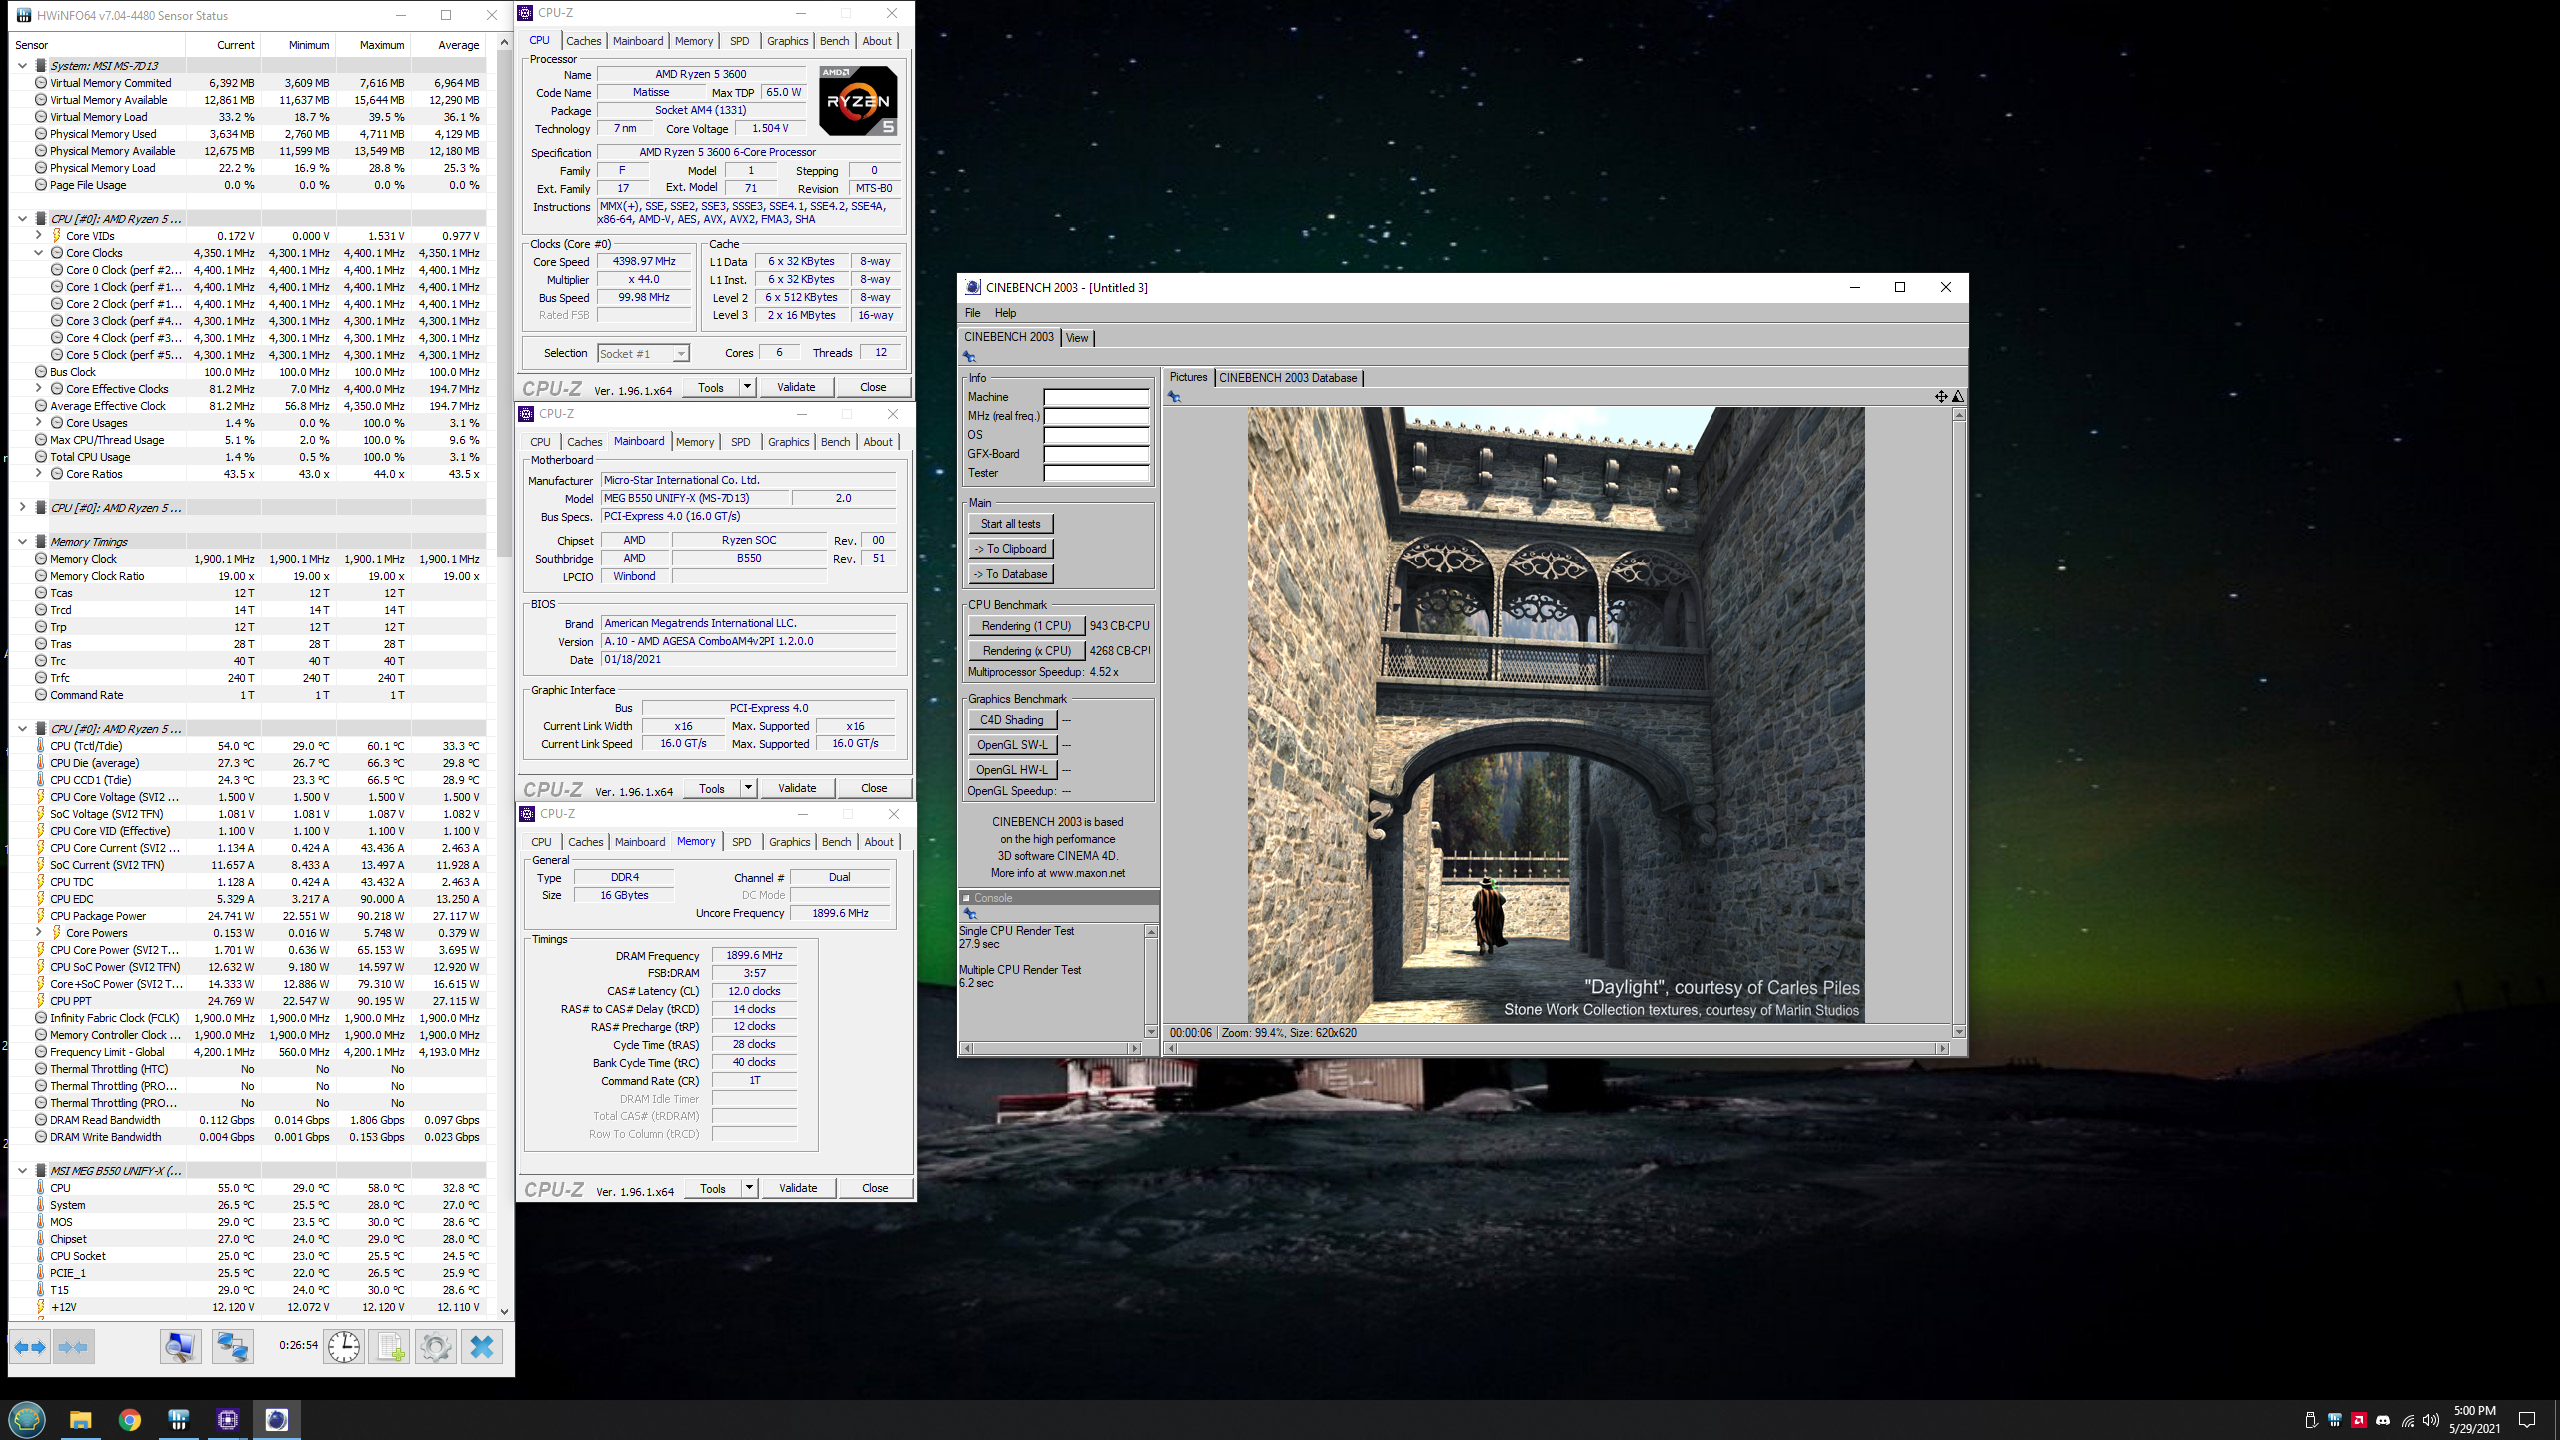
Task: Open CINEBENCH 2003 Database tab
Action: pyautogui.click(x=1288, y=378)
